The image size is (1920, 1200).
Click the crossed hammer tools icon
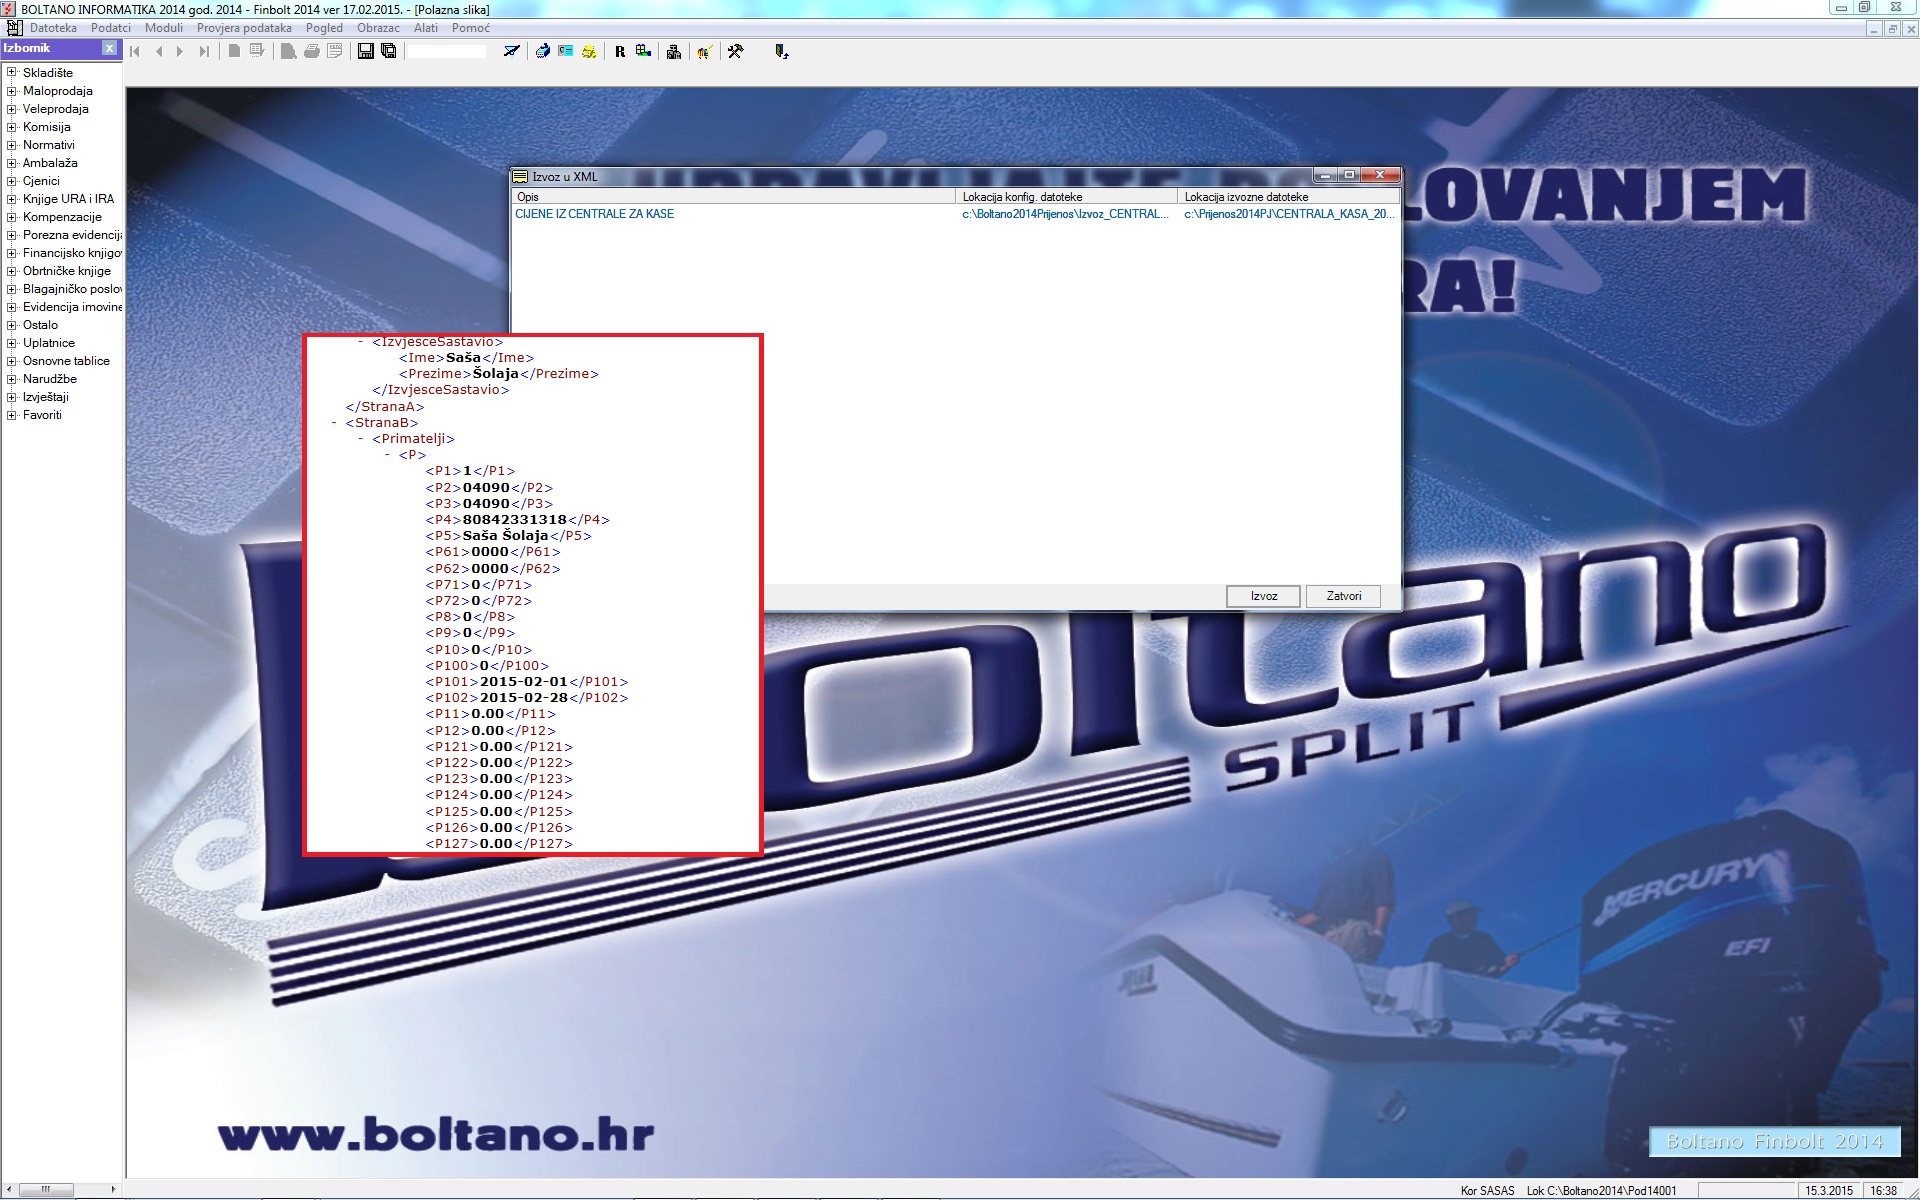[x=736, y=51]
